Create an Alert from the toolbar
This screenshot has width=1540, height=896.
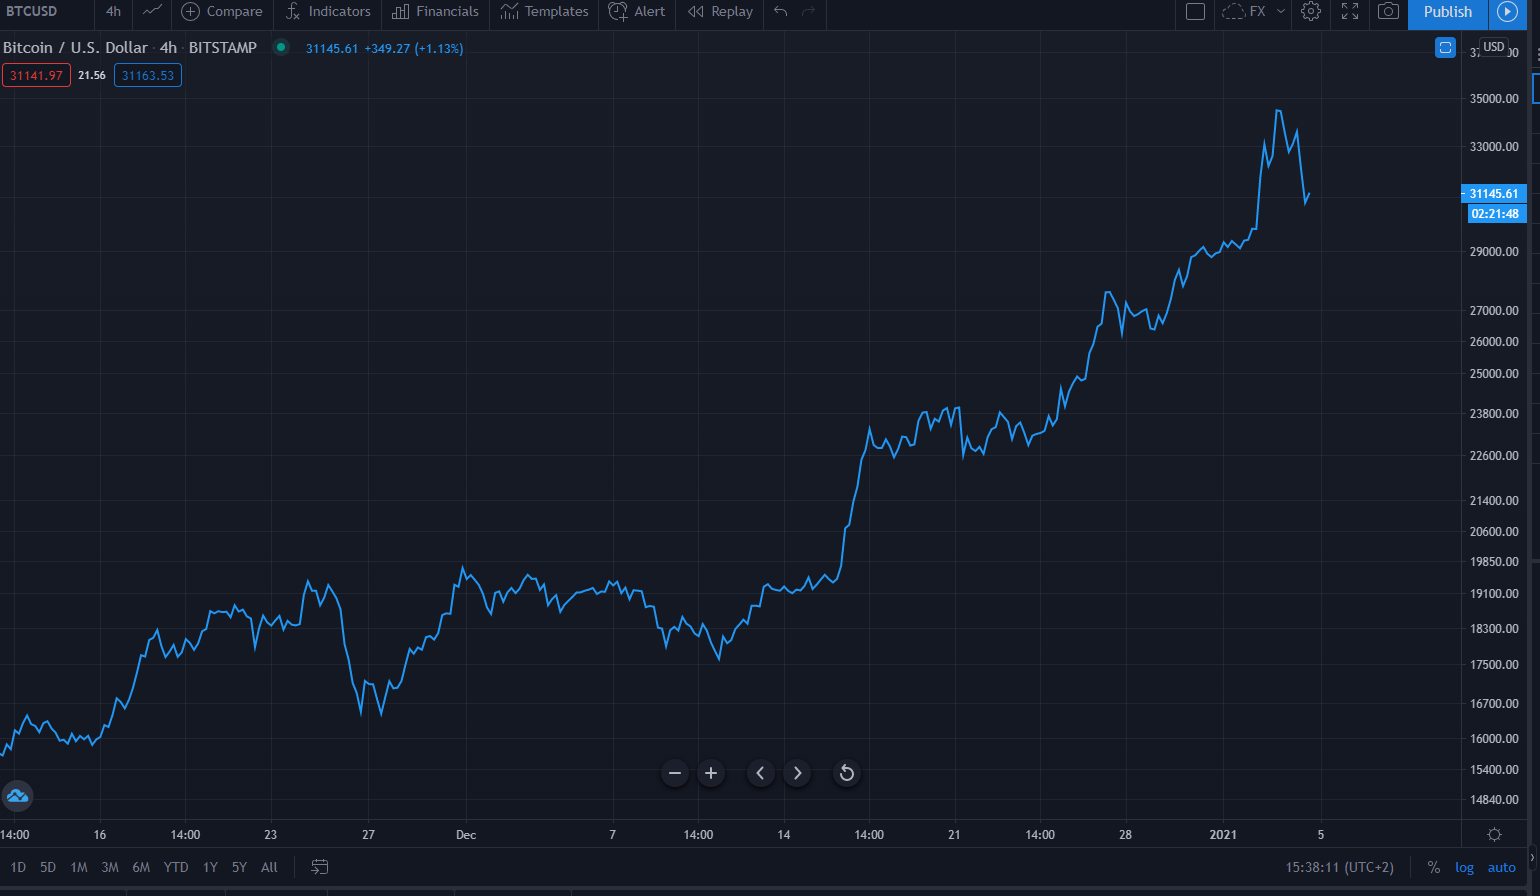pyautogui.click(x=637, y=12)
